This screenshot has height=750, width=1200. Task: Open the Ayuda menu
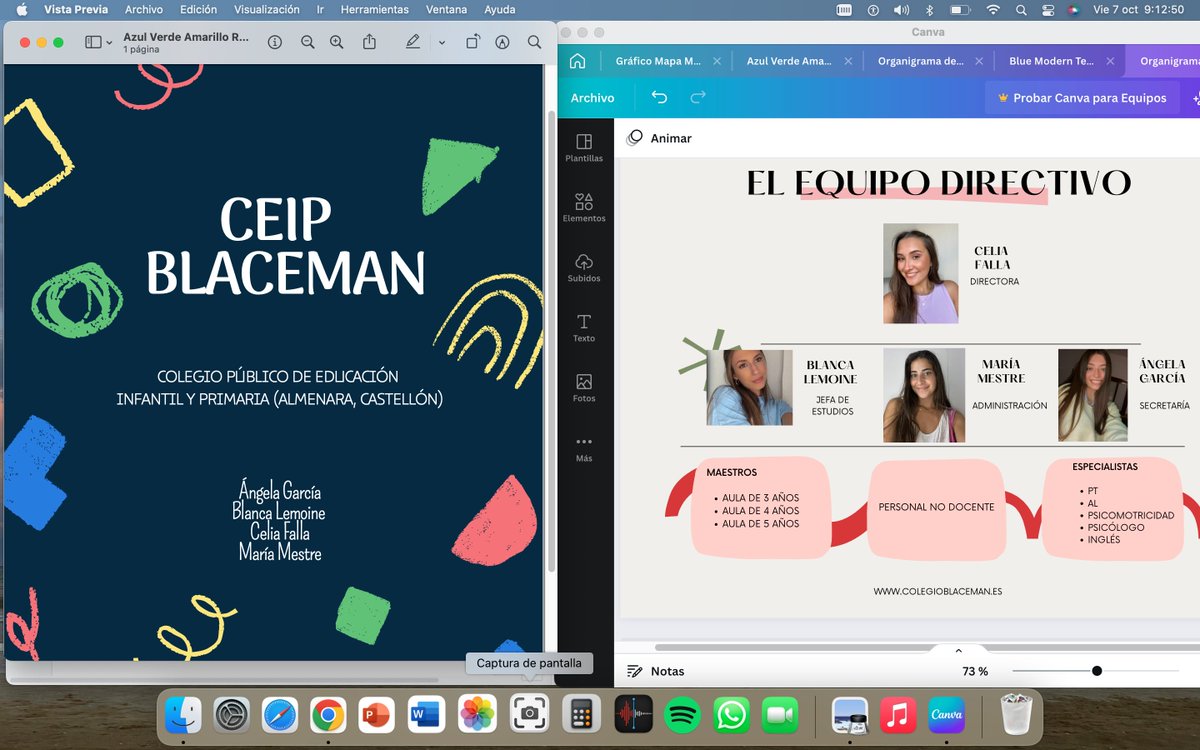tap(499, 10)
